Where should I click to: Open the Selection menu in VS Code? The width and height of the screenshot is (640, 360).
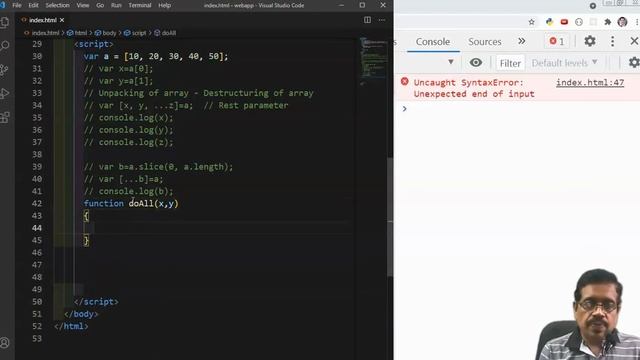click(x=58, y=5)
